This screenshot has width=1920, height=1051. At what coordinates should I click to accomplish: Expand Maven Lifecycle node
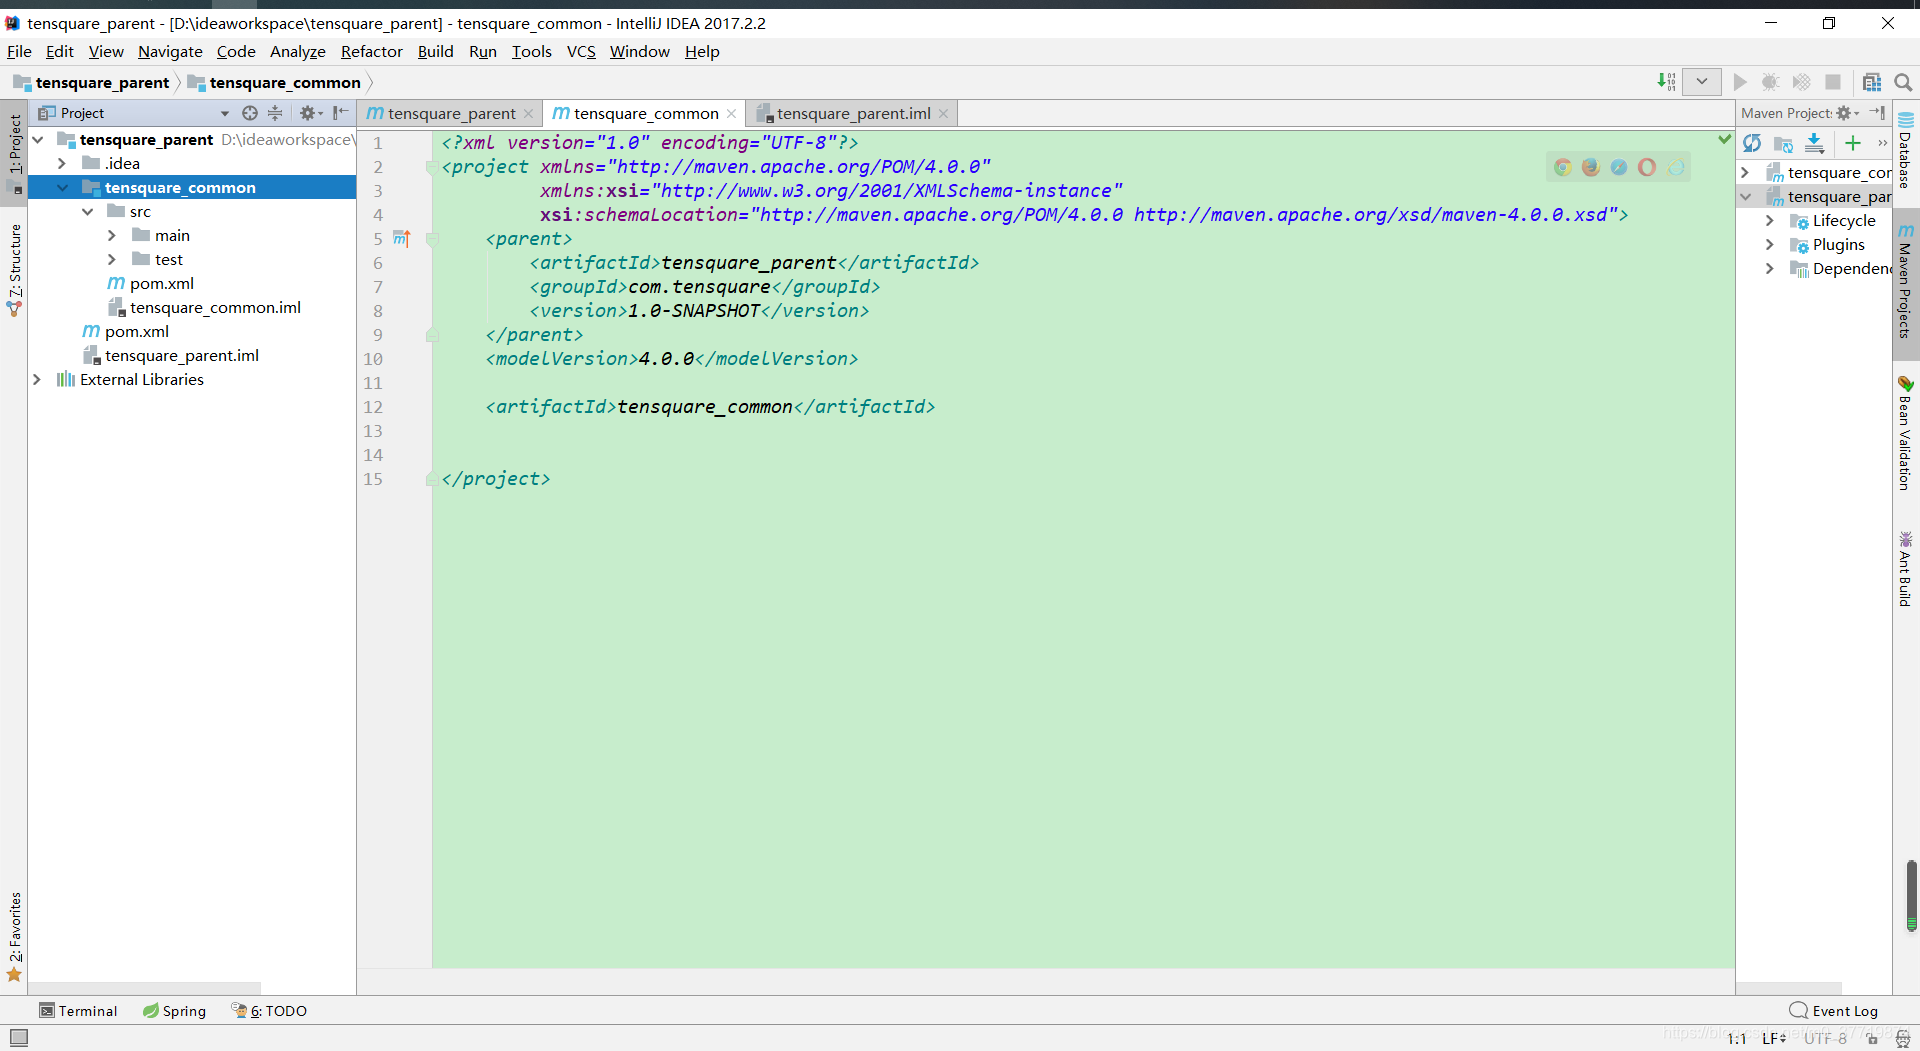[x=1770, y=220]
